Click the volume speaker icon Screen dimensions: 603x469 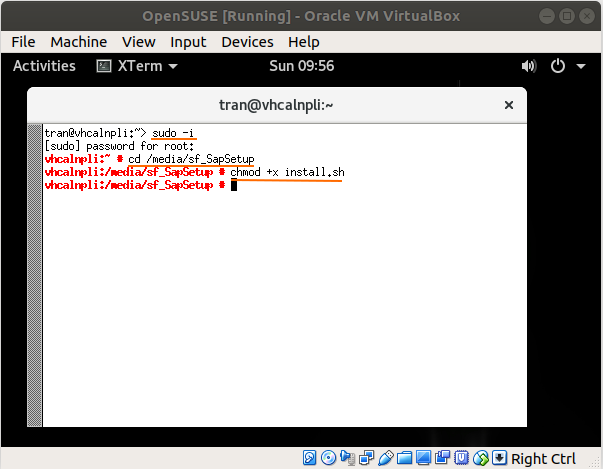coord(529,66)
